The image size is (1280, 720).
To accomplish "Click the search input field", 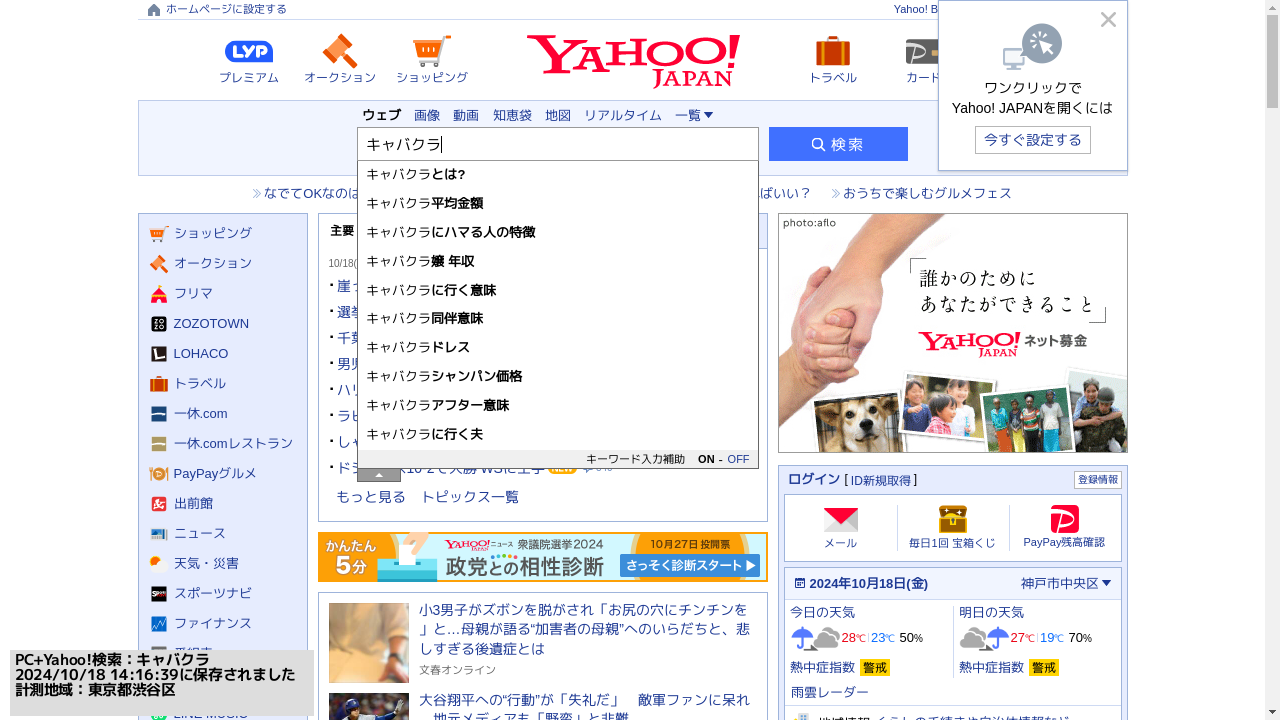I will [x=558, y=144].
